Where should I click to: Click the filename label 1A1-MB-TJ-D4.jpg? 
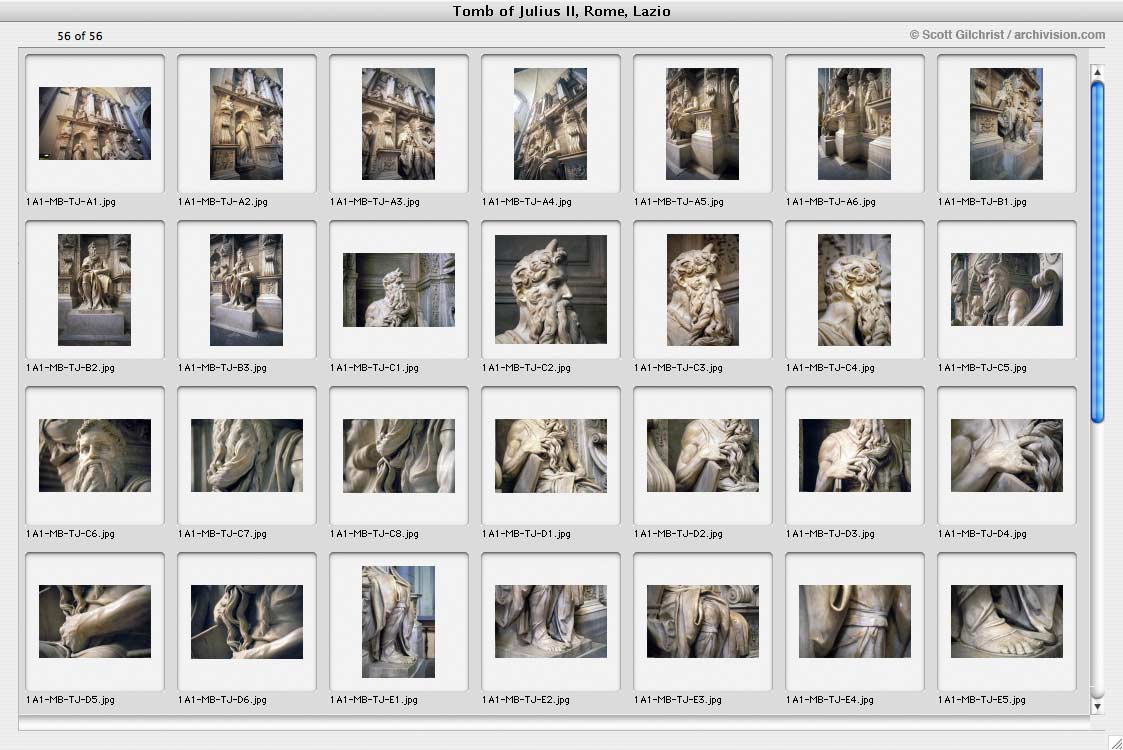pos(982,534)
